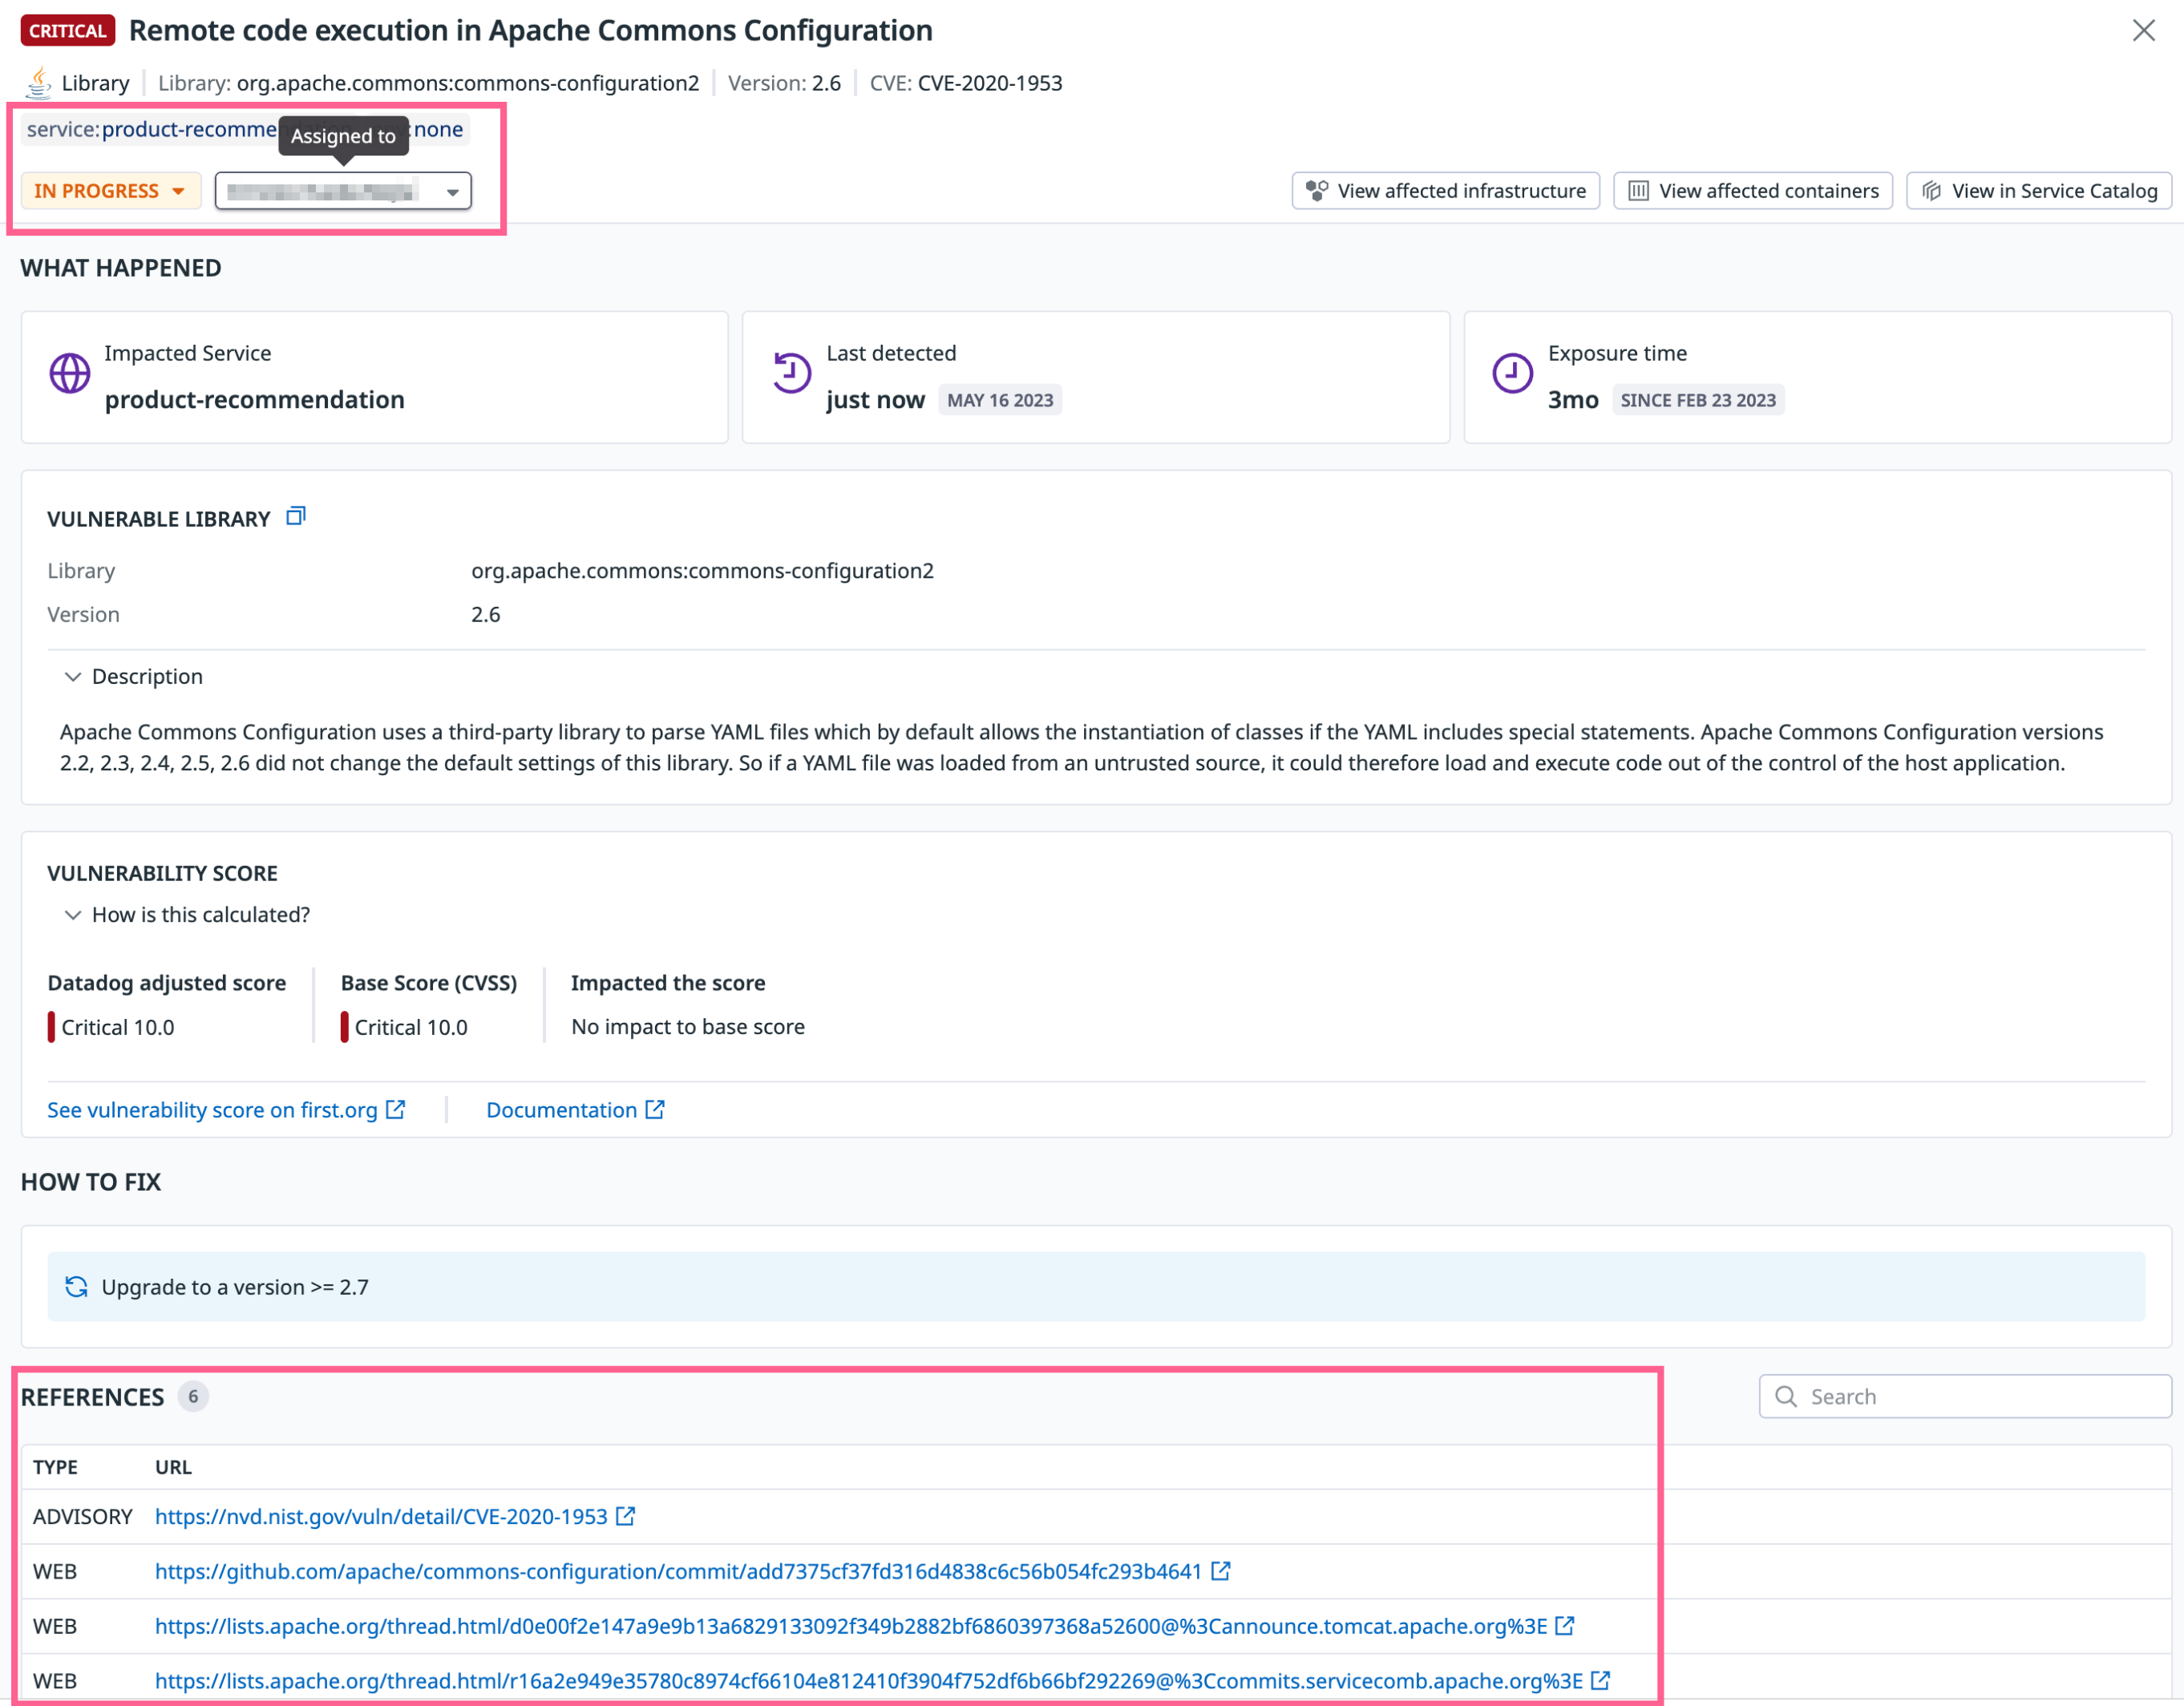
Task: Click the refresh icon beside Upgrade recommendation
Action: coord(77,1287)
